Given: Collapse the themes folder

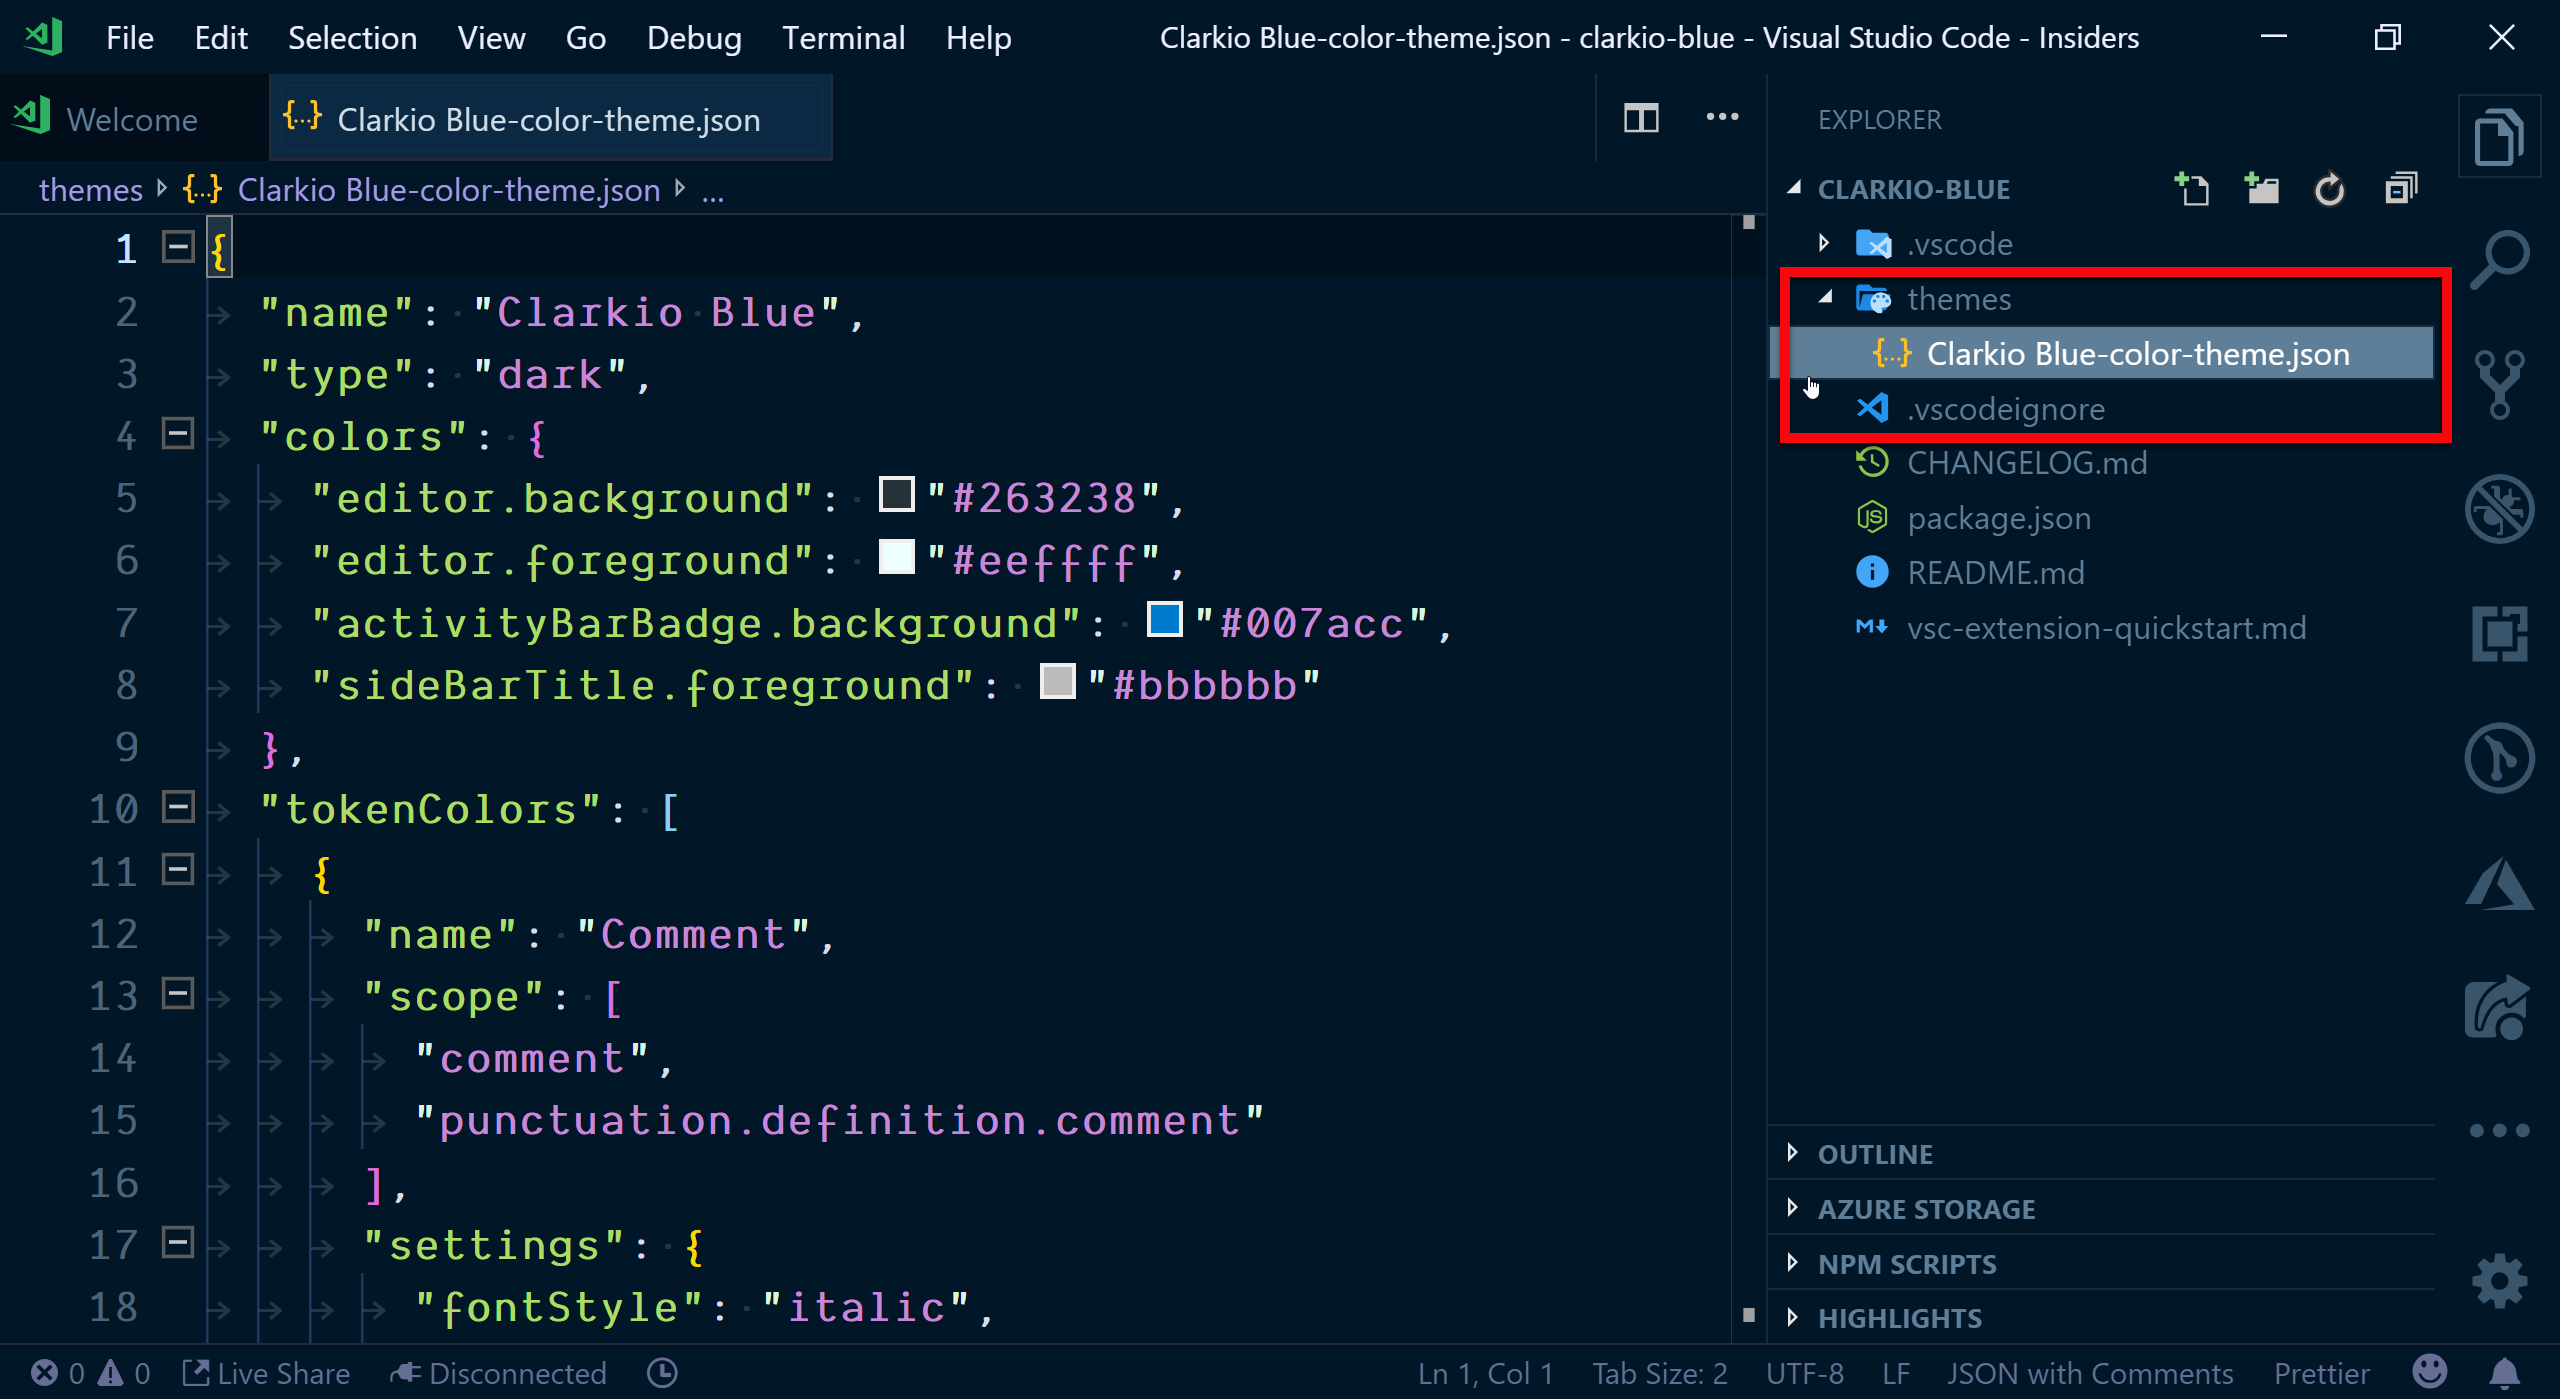Looking at the screenshot, I should (1825, 297).
